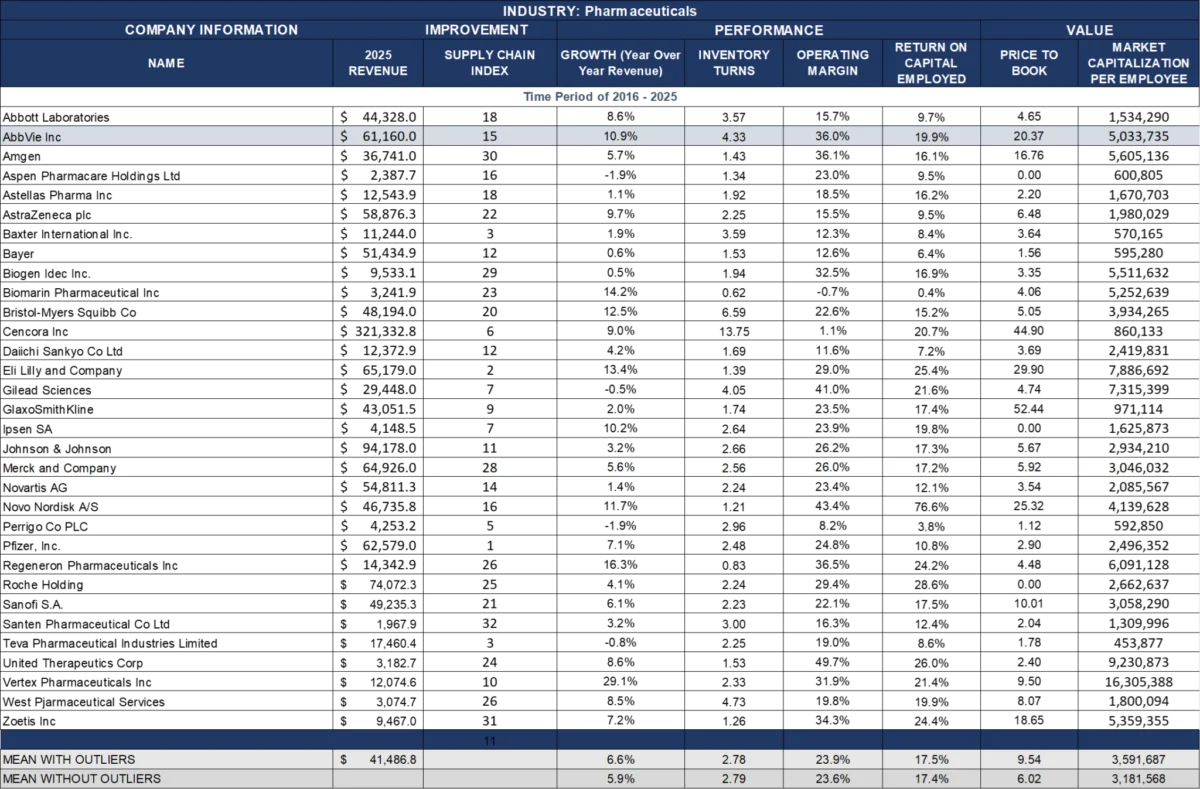
Task: Select Johnson & Johnson revenue 94,178.0
Action: click(378, 448)
